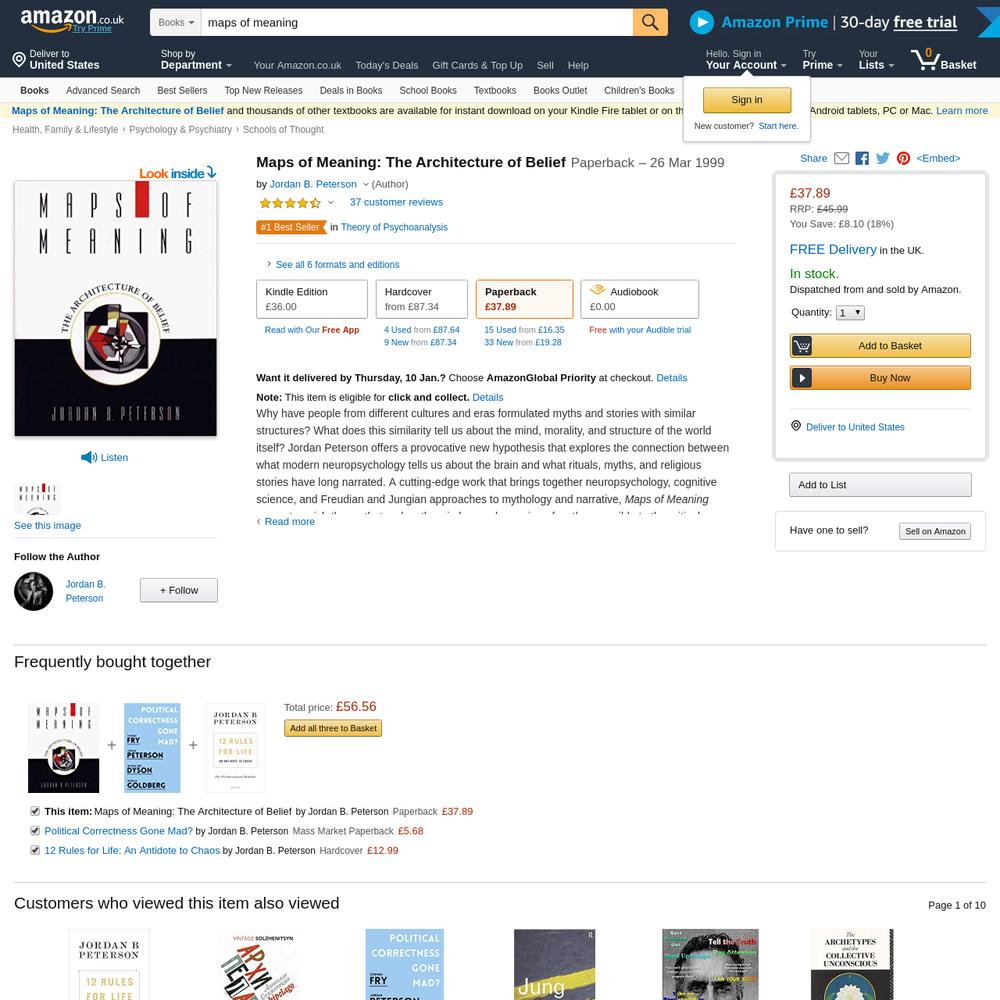The image size is (1000, 1000).
Task: Open the shopping basket icon
Action: tap(925, 59)
